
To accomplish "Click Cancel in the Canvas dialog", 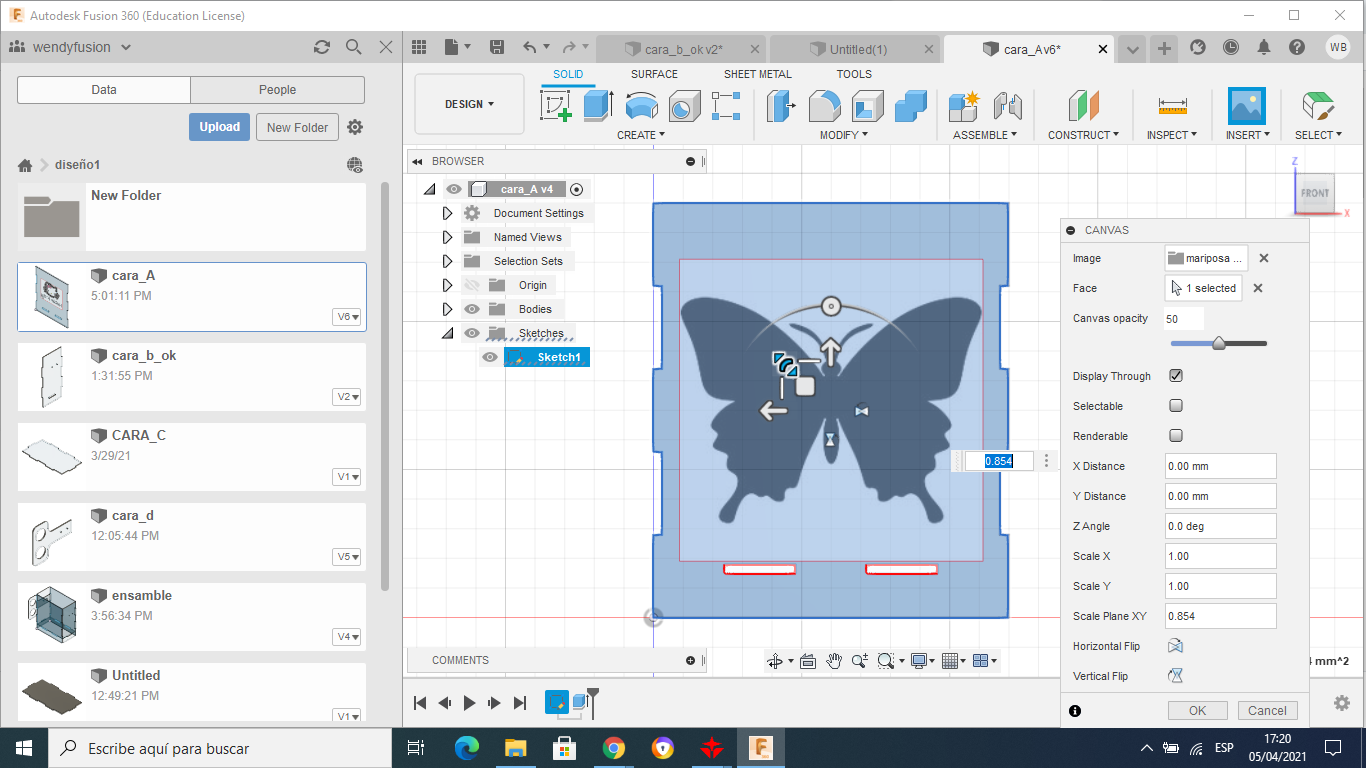I will click(x=1267, y=711).
